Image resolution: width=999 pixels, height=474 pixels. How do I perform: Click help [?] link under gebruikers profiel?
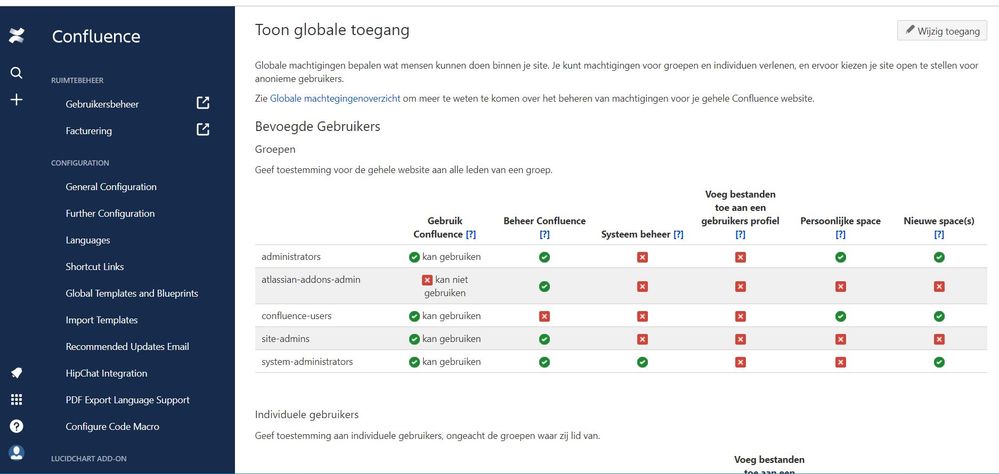(740, 234)
